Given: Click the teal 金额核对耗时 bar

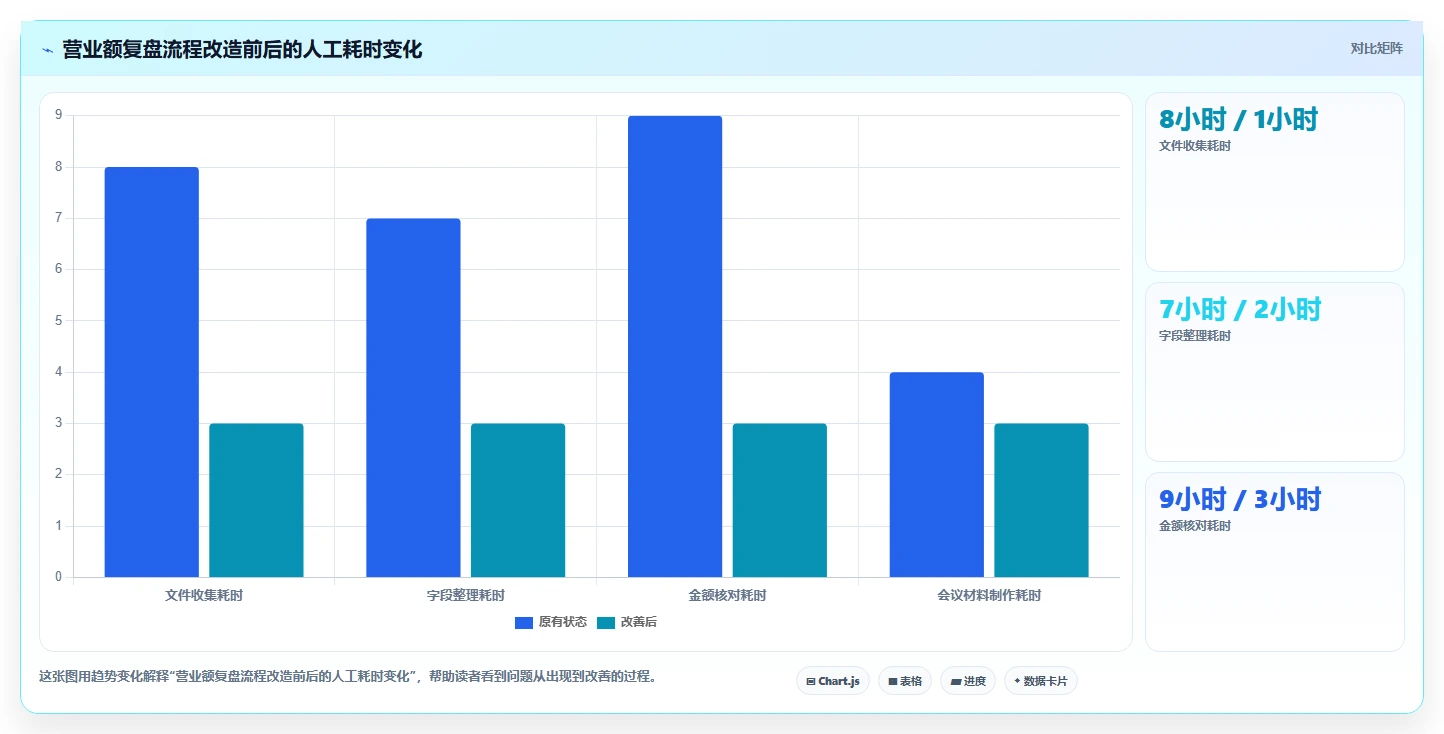Looking at the screenshot, I should [x=780, y=500].
